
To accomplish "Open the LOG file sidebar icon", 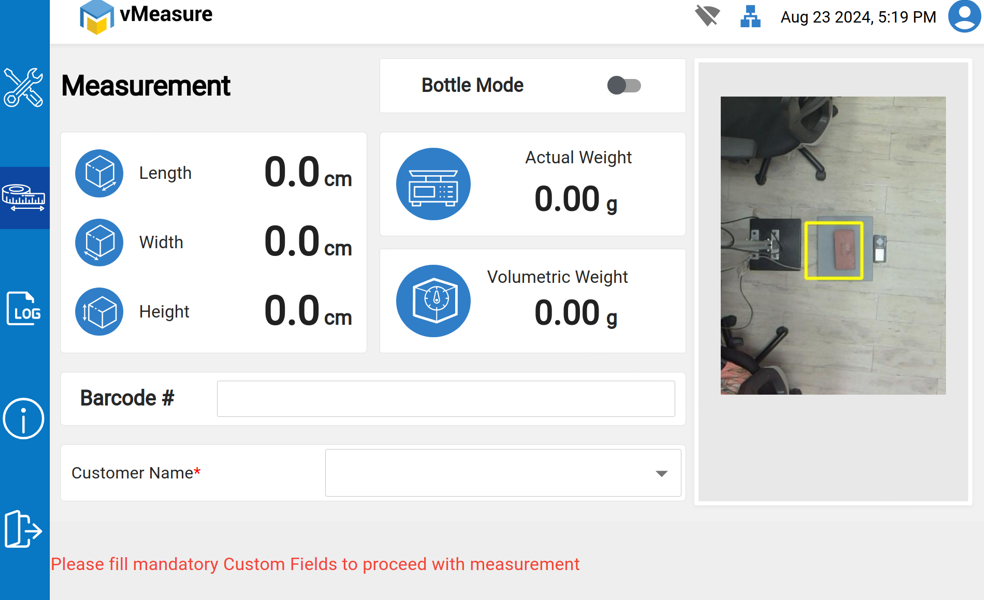I will pyautogui.click(x=23, y=308).
